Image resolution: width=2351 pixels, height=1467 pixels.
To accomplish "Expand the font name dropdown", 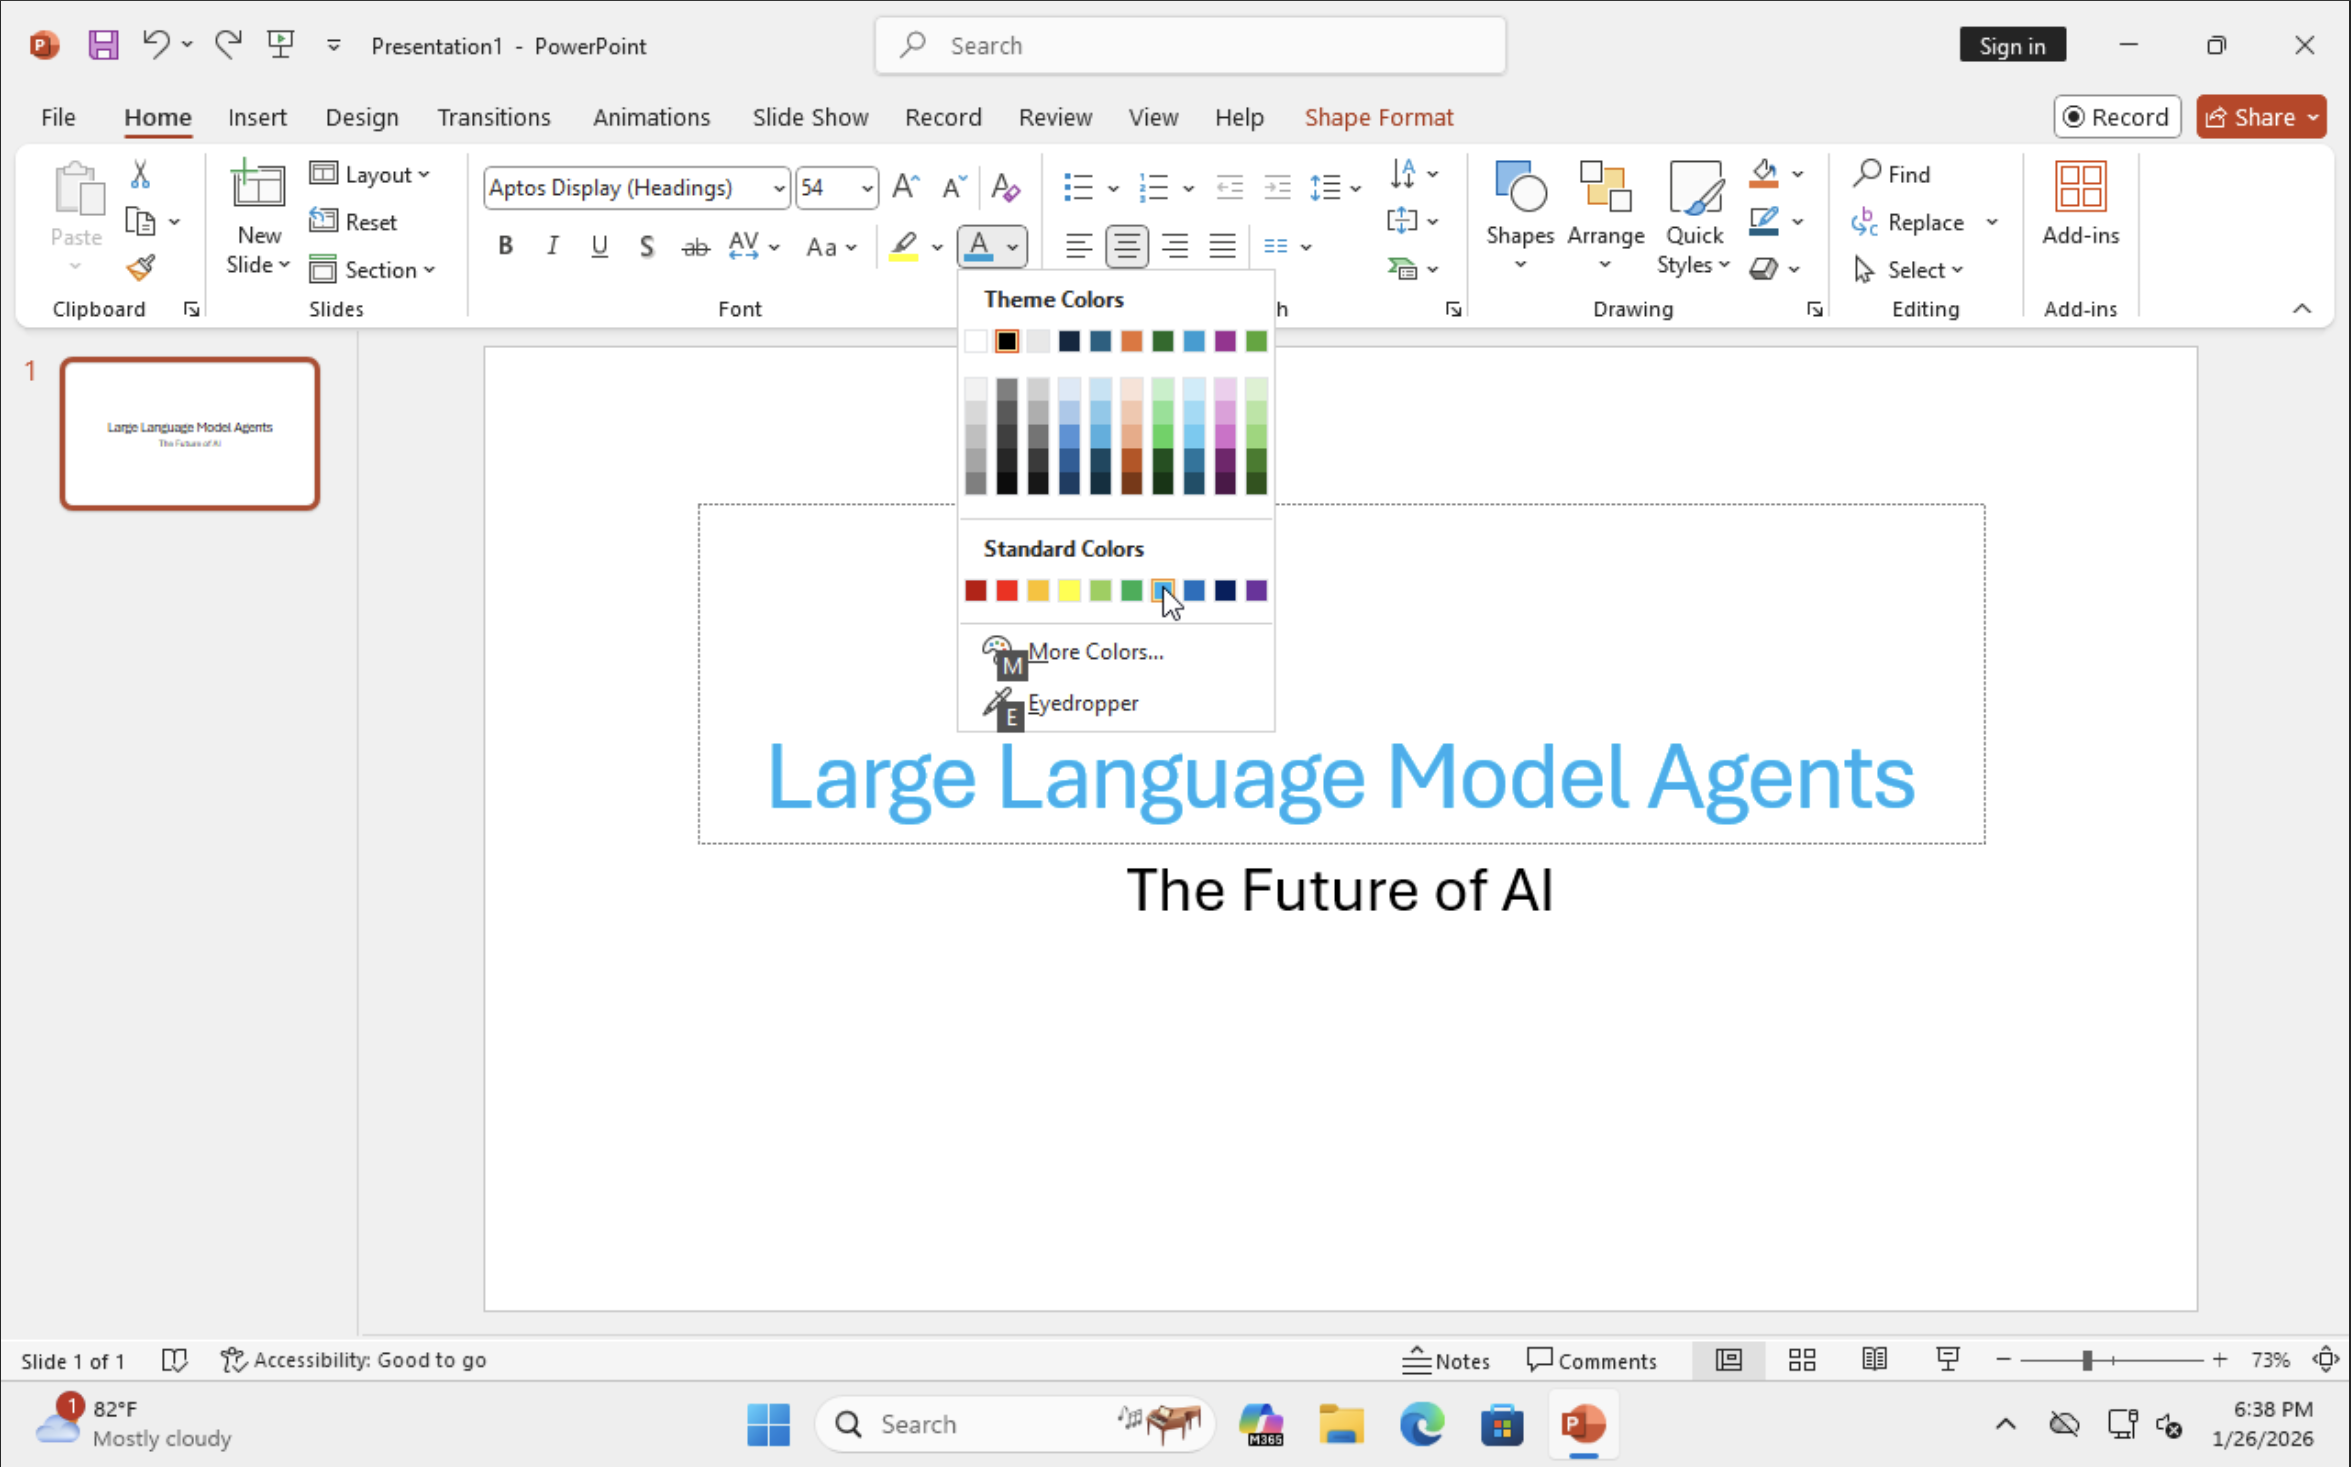I will (x=778, y=188).
